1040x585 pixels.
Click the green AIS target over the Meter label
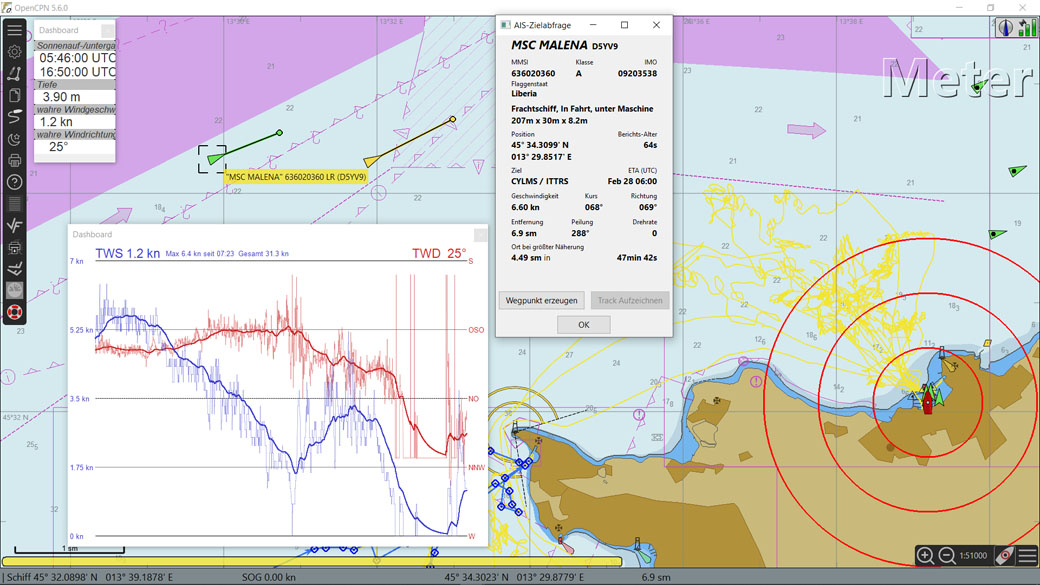[x=979, y=86]
